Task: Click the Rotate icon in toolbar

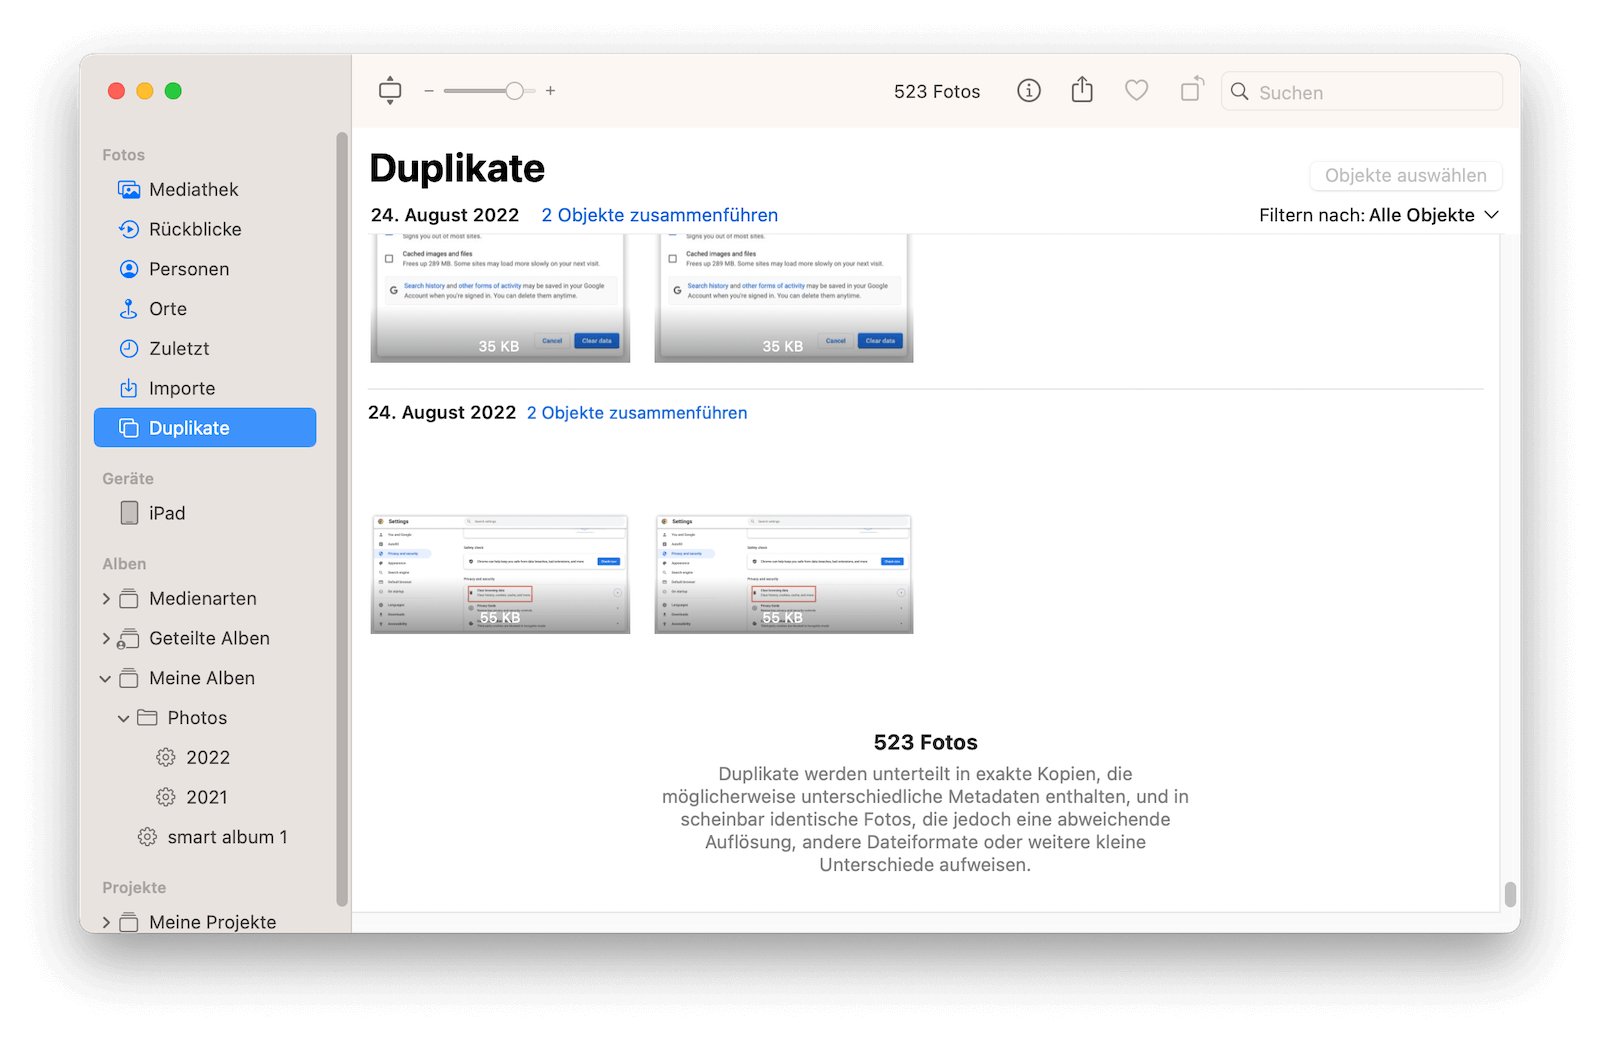Action: (x=1191, y=90)
